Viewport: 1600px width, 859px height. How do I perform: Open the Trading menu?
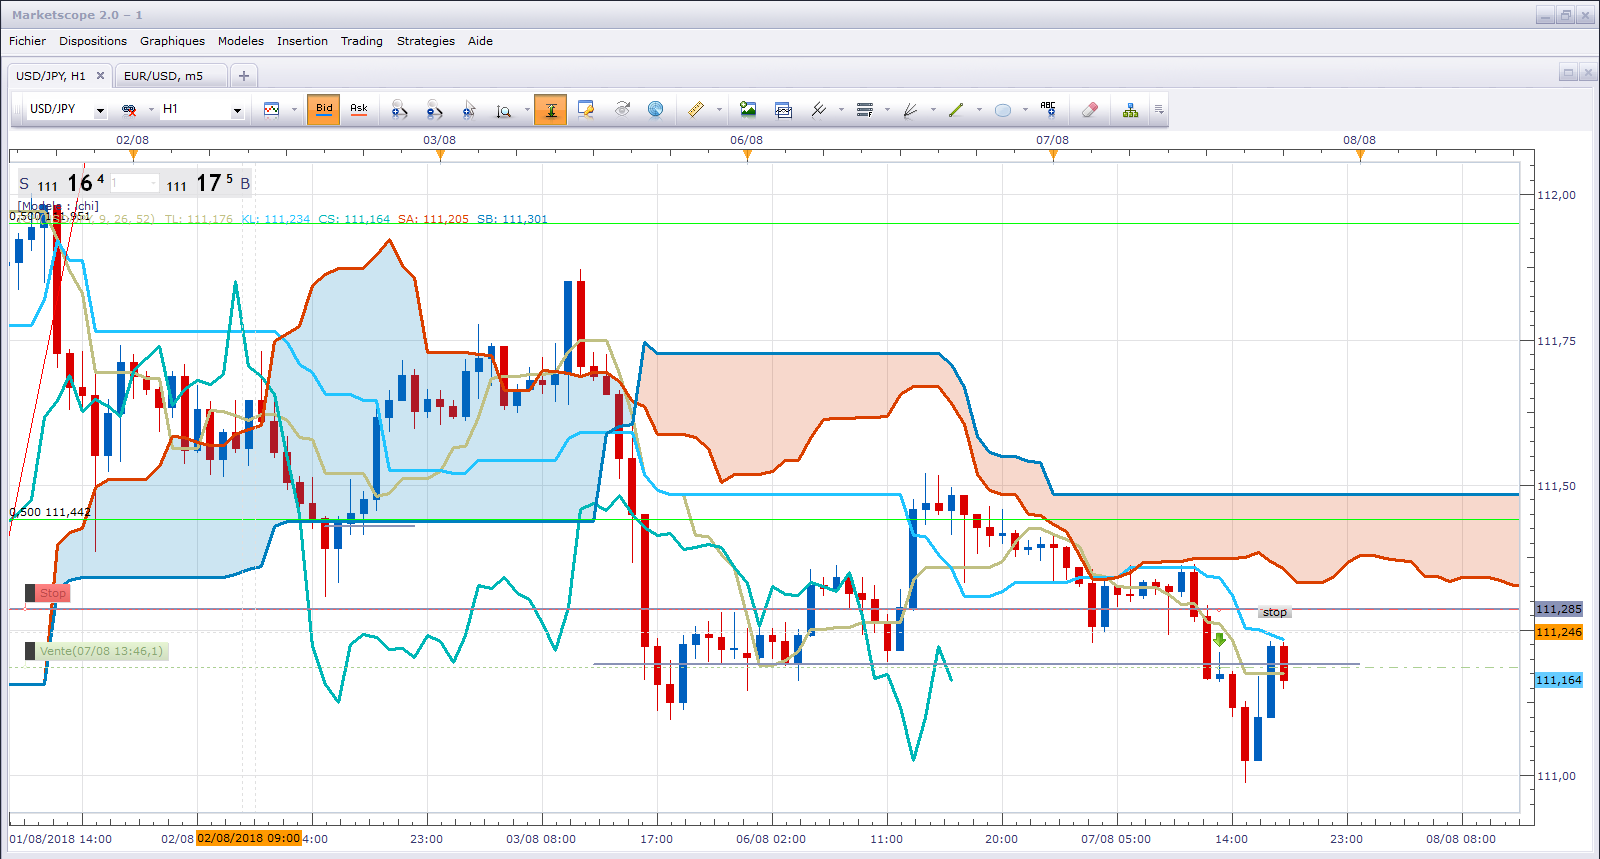pyautogui.click(x=362, y=41)
